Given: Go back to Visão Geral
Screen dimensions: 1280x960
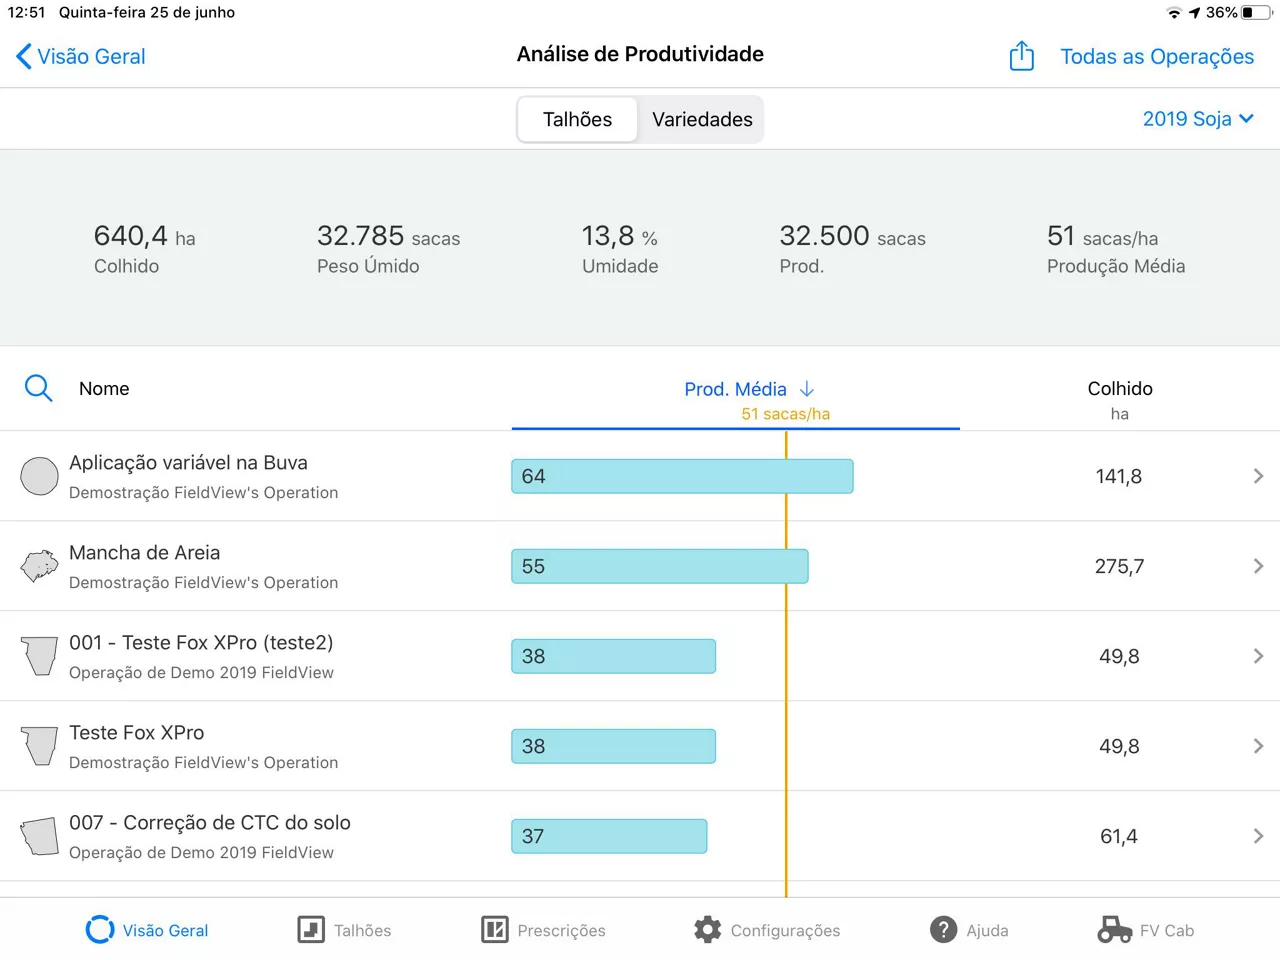Looking at the screenshot, I should [79, 56].
